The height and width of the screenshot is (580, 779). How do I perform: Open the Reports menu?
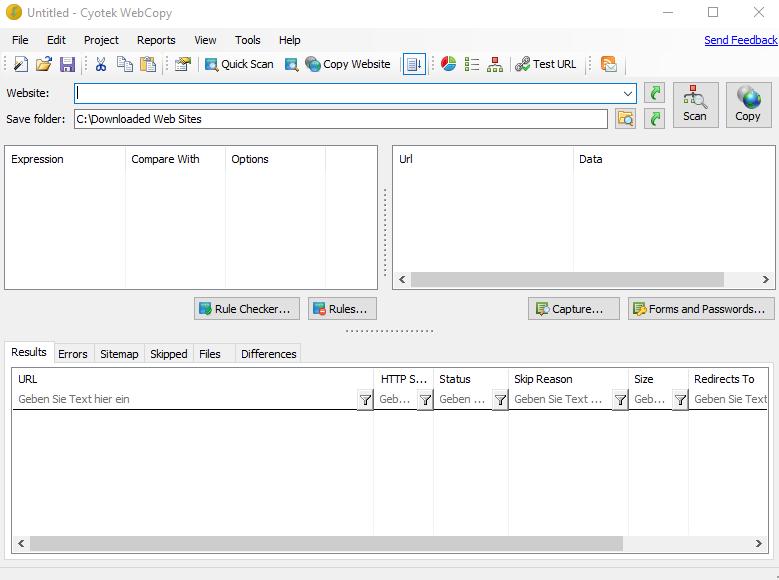(156, 40)
